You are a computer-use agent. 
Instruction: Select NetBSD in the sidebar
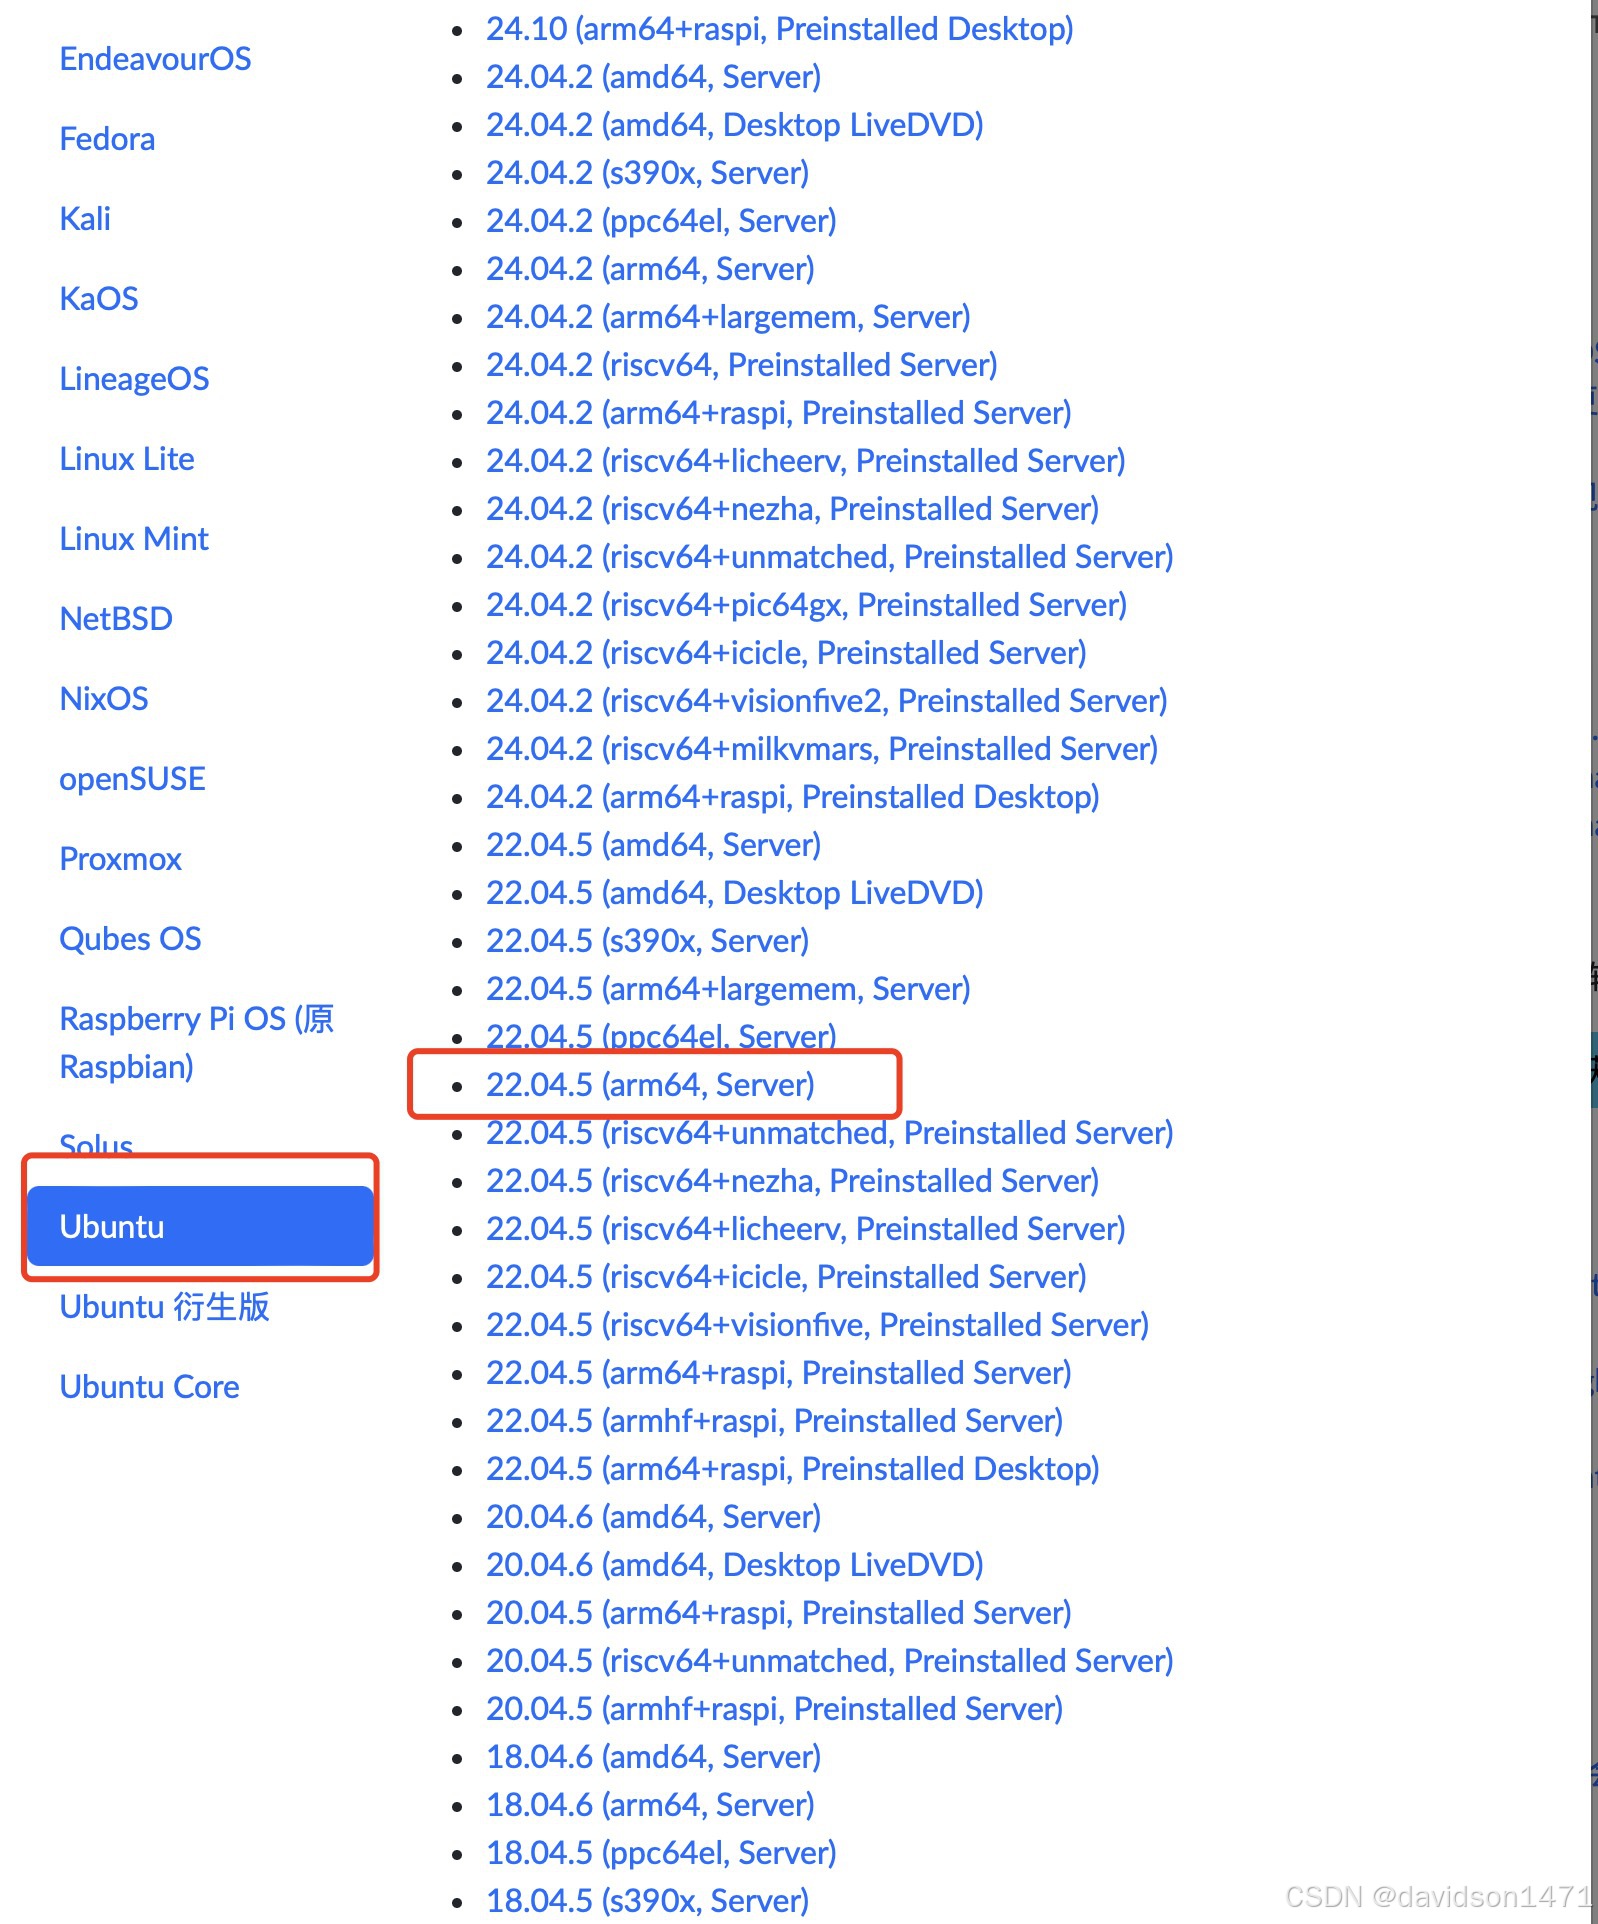pos(116,619)
